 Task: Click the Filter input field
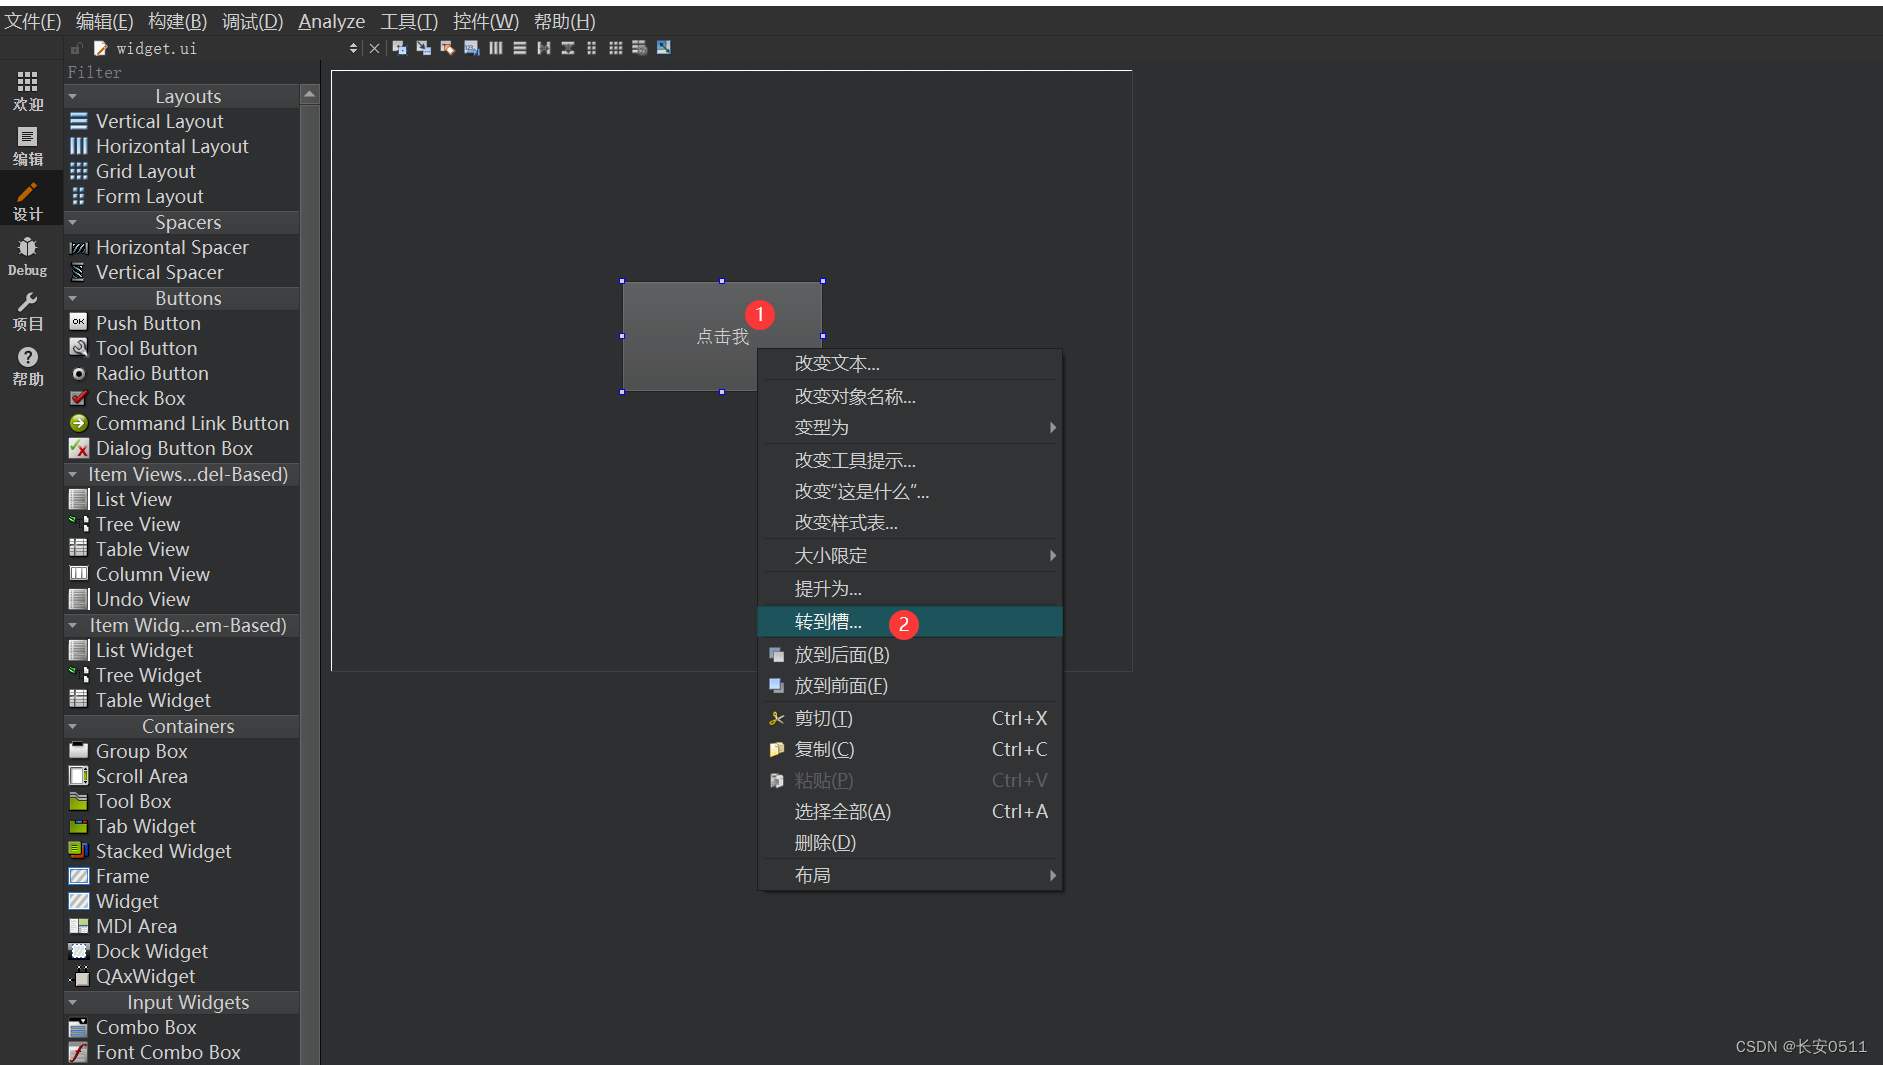coord(190,72)
